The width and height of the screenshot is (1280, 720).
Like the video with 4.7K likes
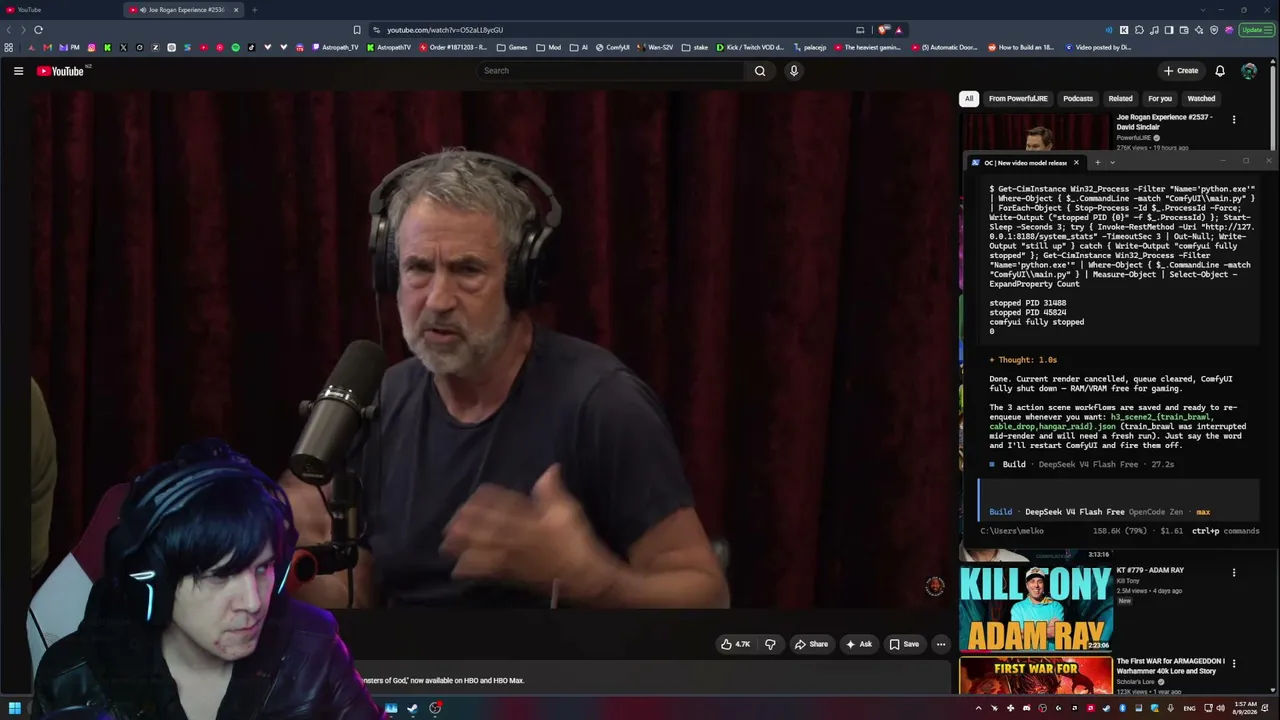coord(735,644)
